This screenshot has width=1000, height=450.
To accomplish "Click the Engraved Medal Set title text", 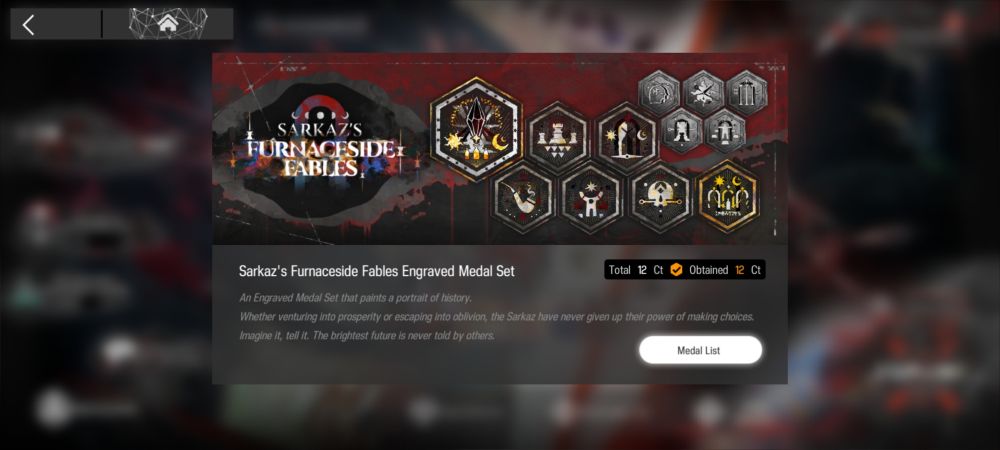I will coord(376,271).
